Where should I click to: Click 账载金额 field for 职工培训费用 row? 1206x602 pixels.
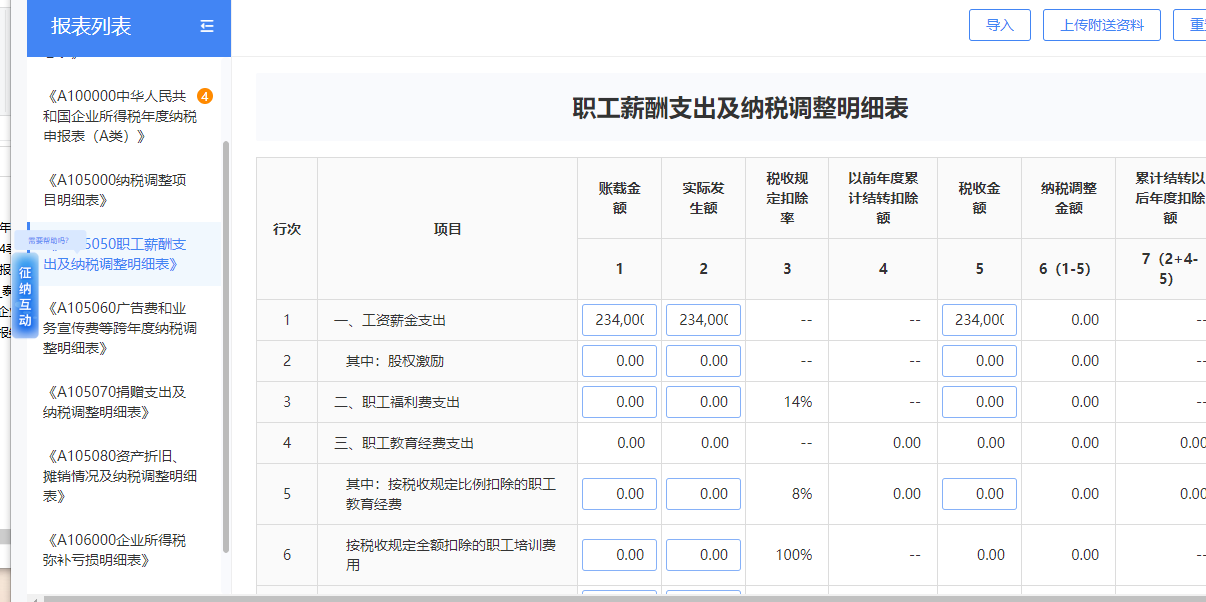click(x=619, y=555)
